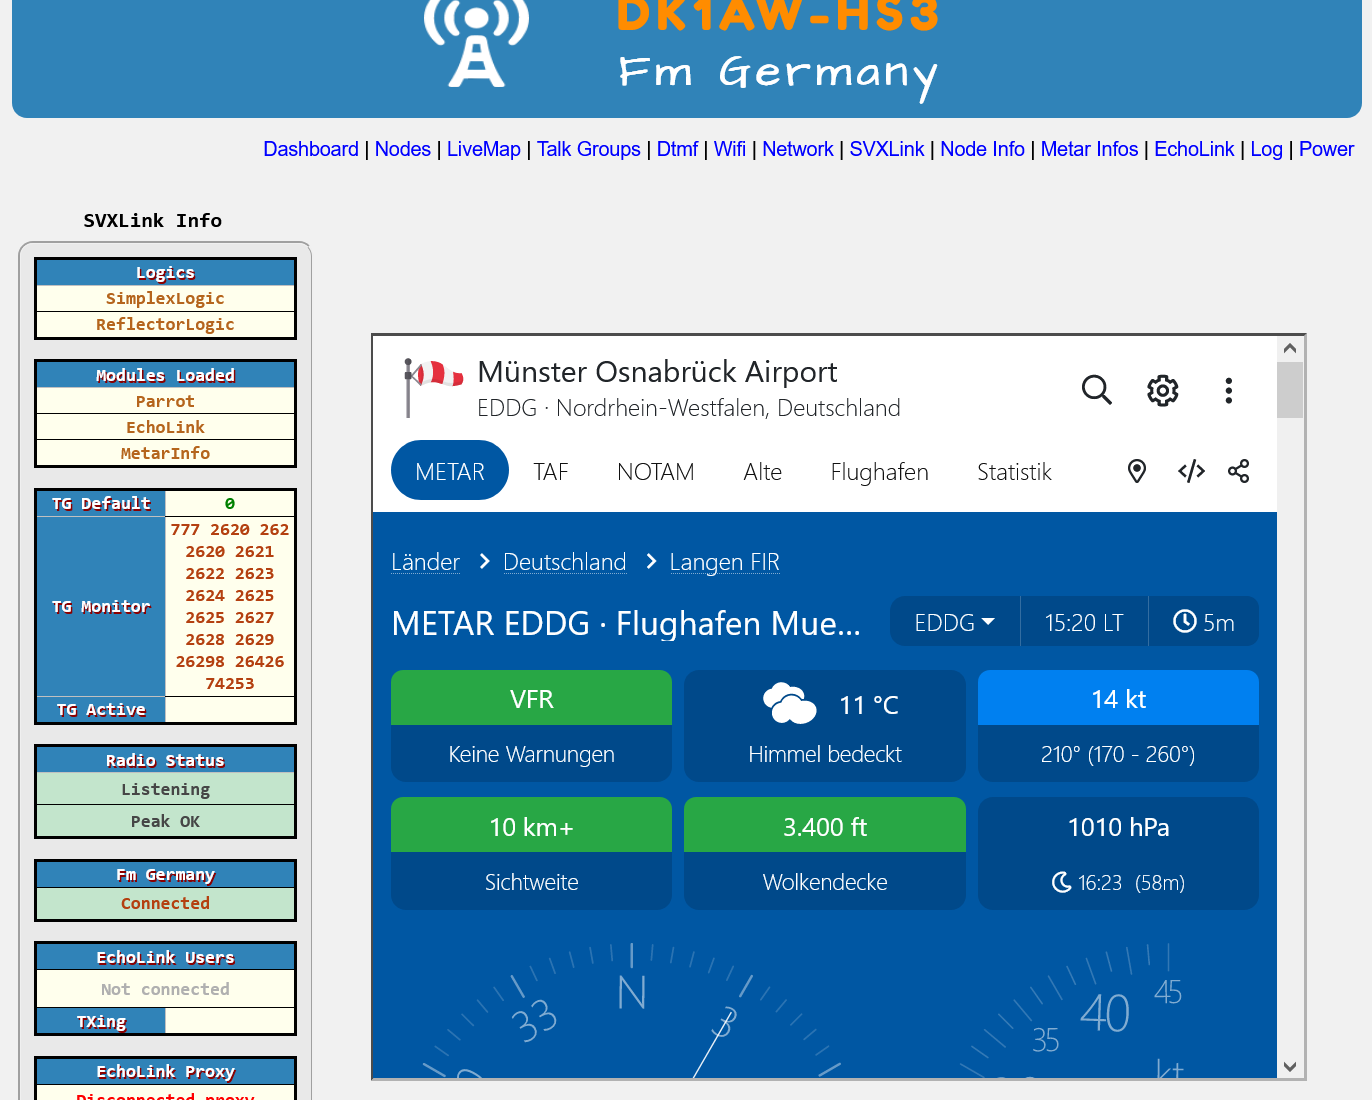Viewport: 1372px width, 1100px height.
Task: Open the settings gear icon
Action: coord(1162,390)
